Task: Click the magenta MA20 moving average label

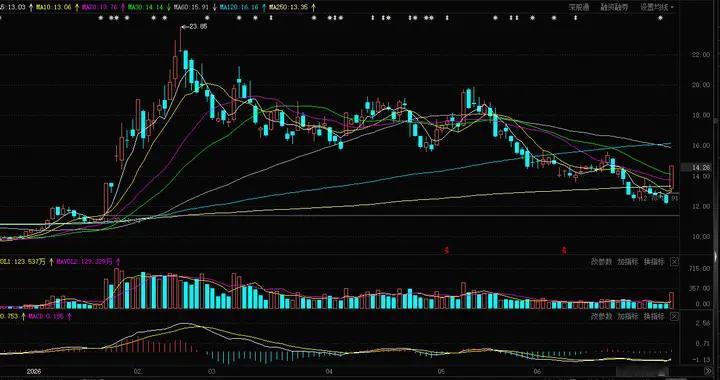Action: (100, 7)
